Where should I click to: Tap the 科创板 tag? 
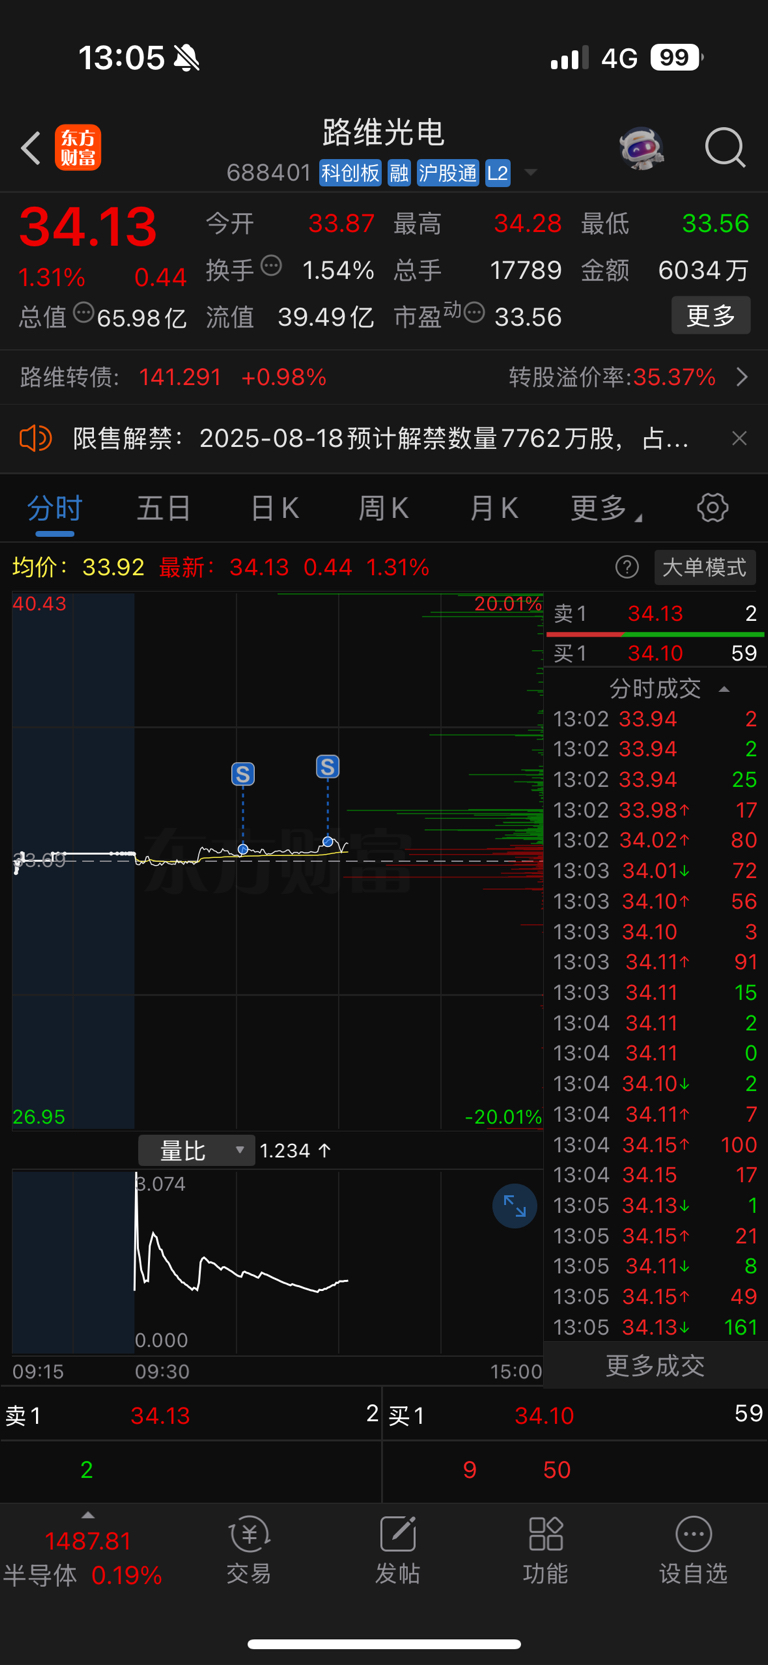click(x=350, y=173)
